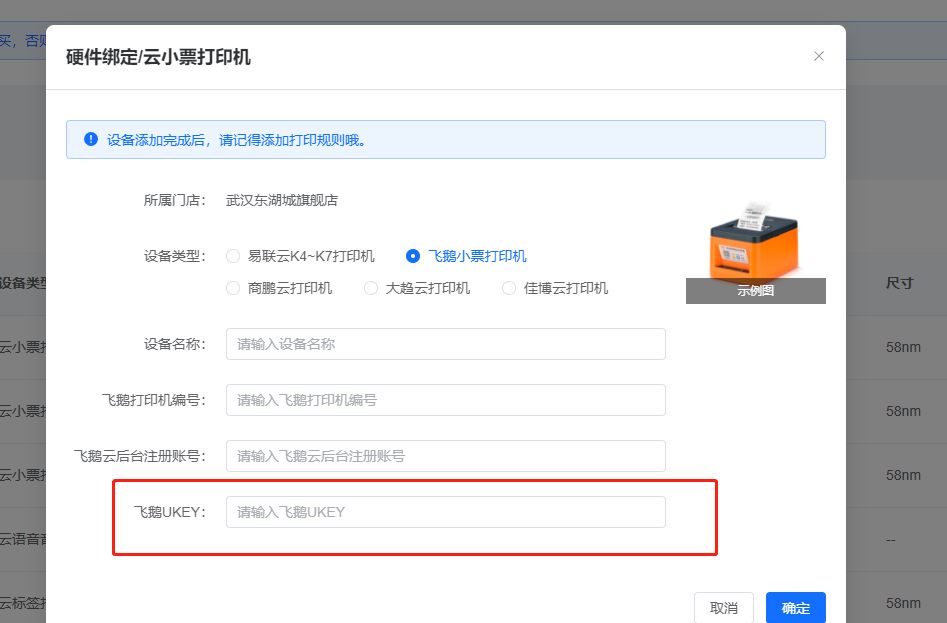The image size is (947, 623).
Task: Focus the 飞鹅打印机编号 input field
Action: [x=446, y=400]
